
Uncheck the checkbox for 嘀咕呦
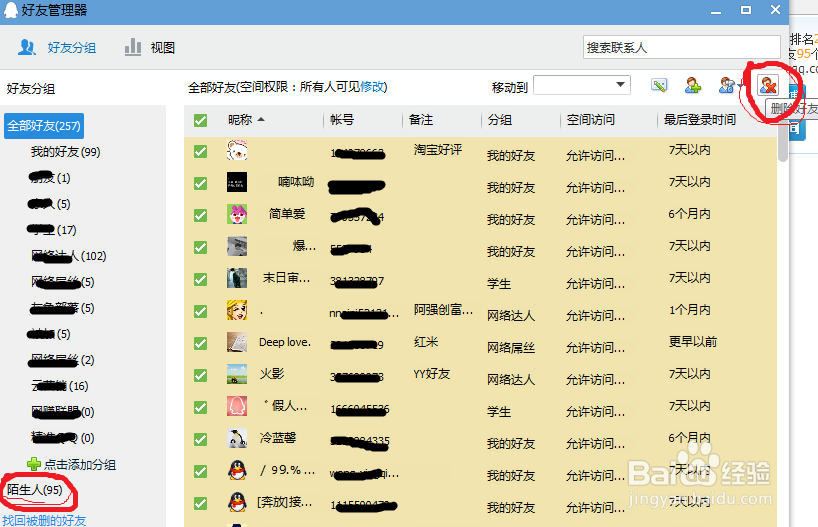[200, 183]
